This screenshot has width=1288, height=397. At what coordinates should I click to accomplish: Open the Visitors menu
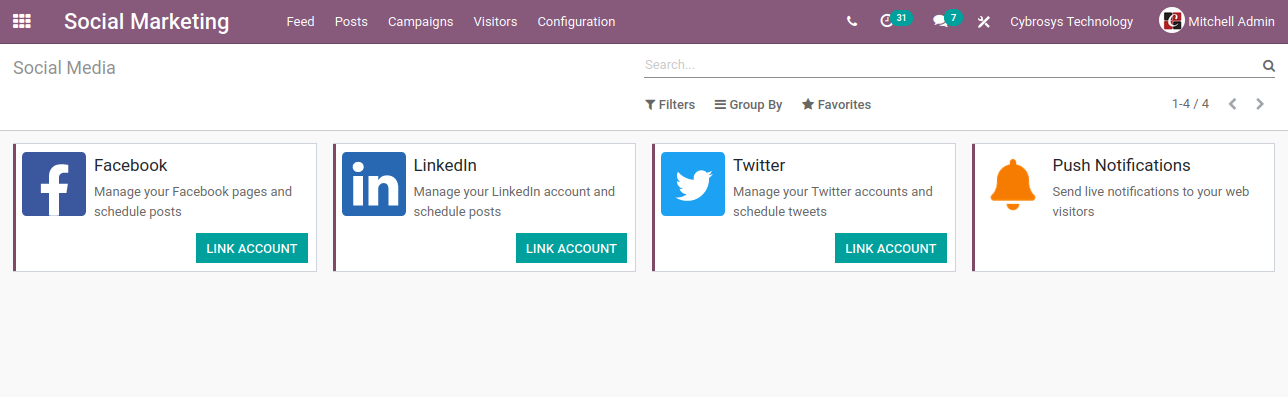[x=495, y=21]
